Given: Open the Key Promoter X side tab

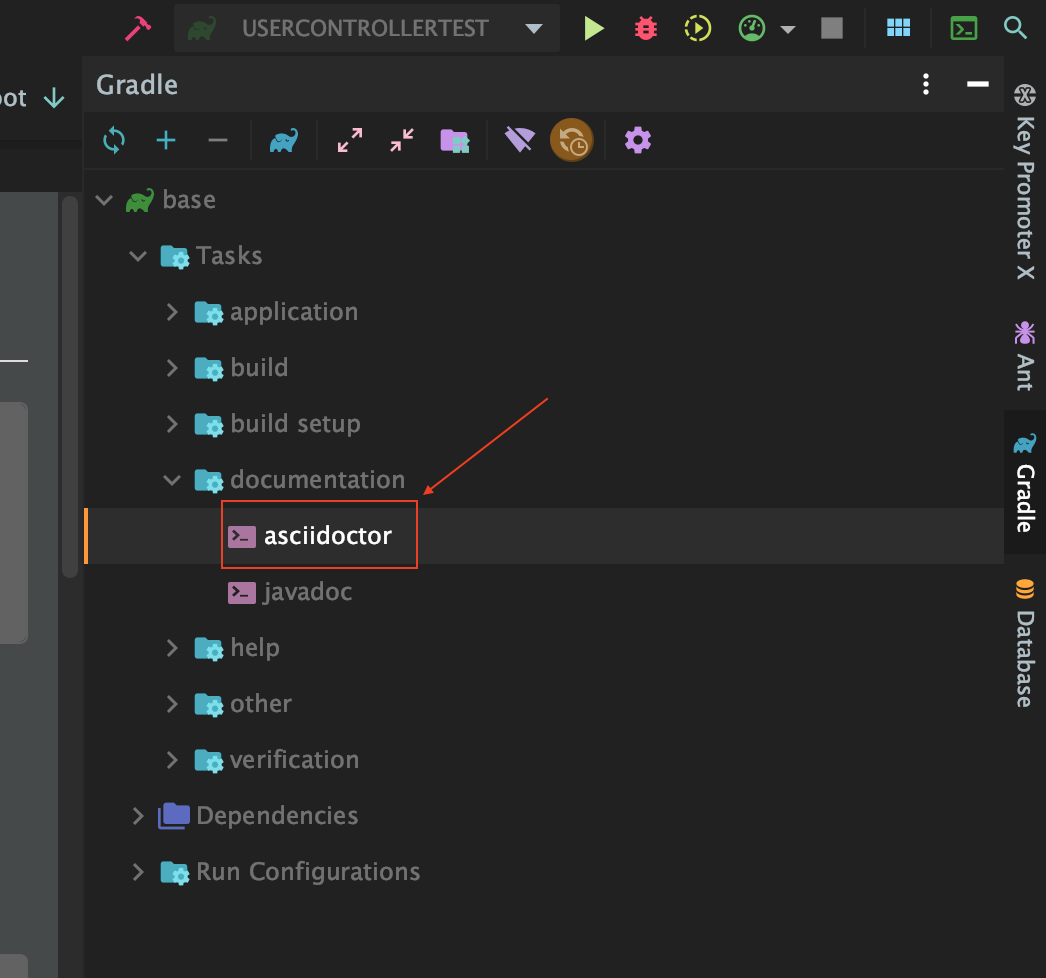Looking at the screenshot, I should click(x=1025, y=181).
